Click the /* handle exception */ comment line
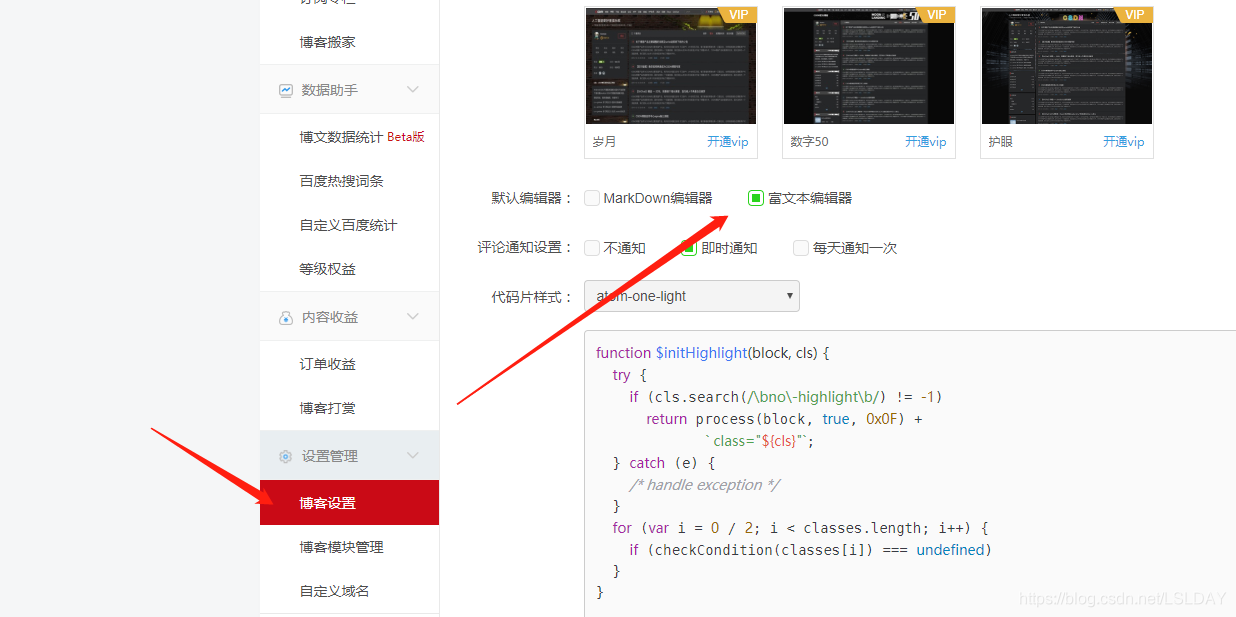The image size is (1236, 617). tap(704, 485)
